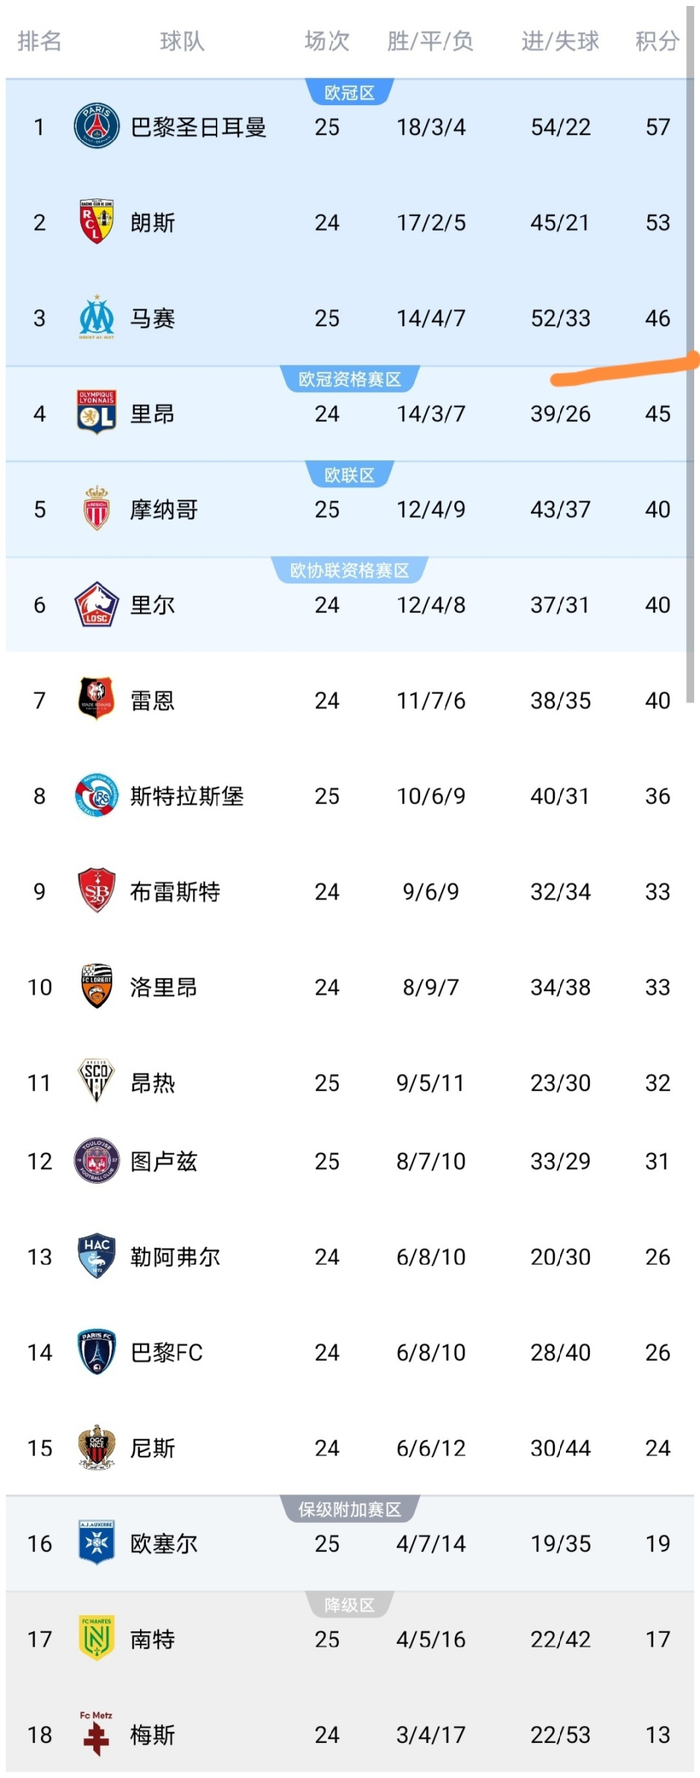This screenshot has width=700, height=1778.
Task: Click the Le Havre HAC crest
Action: pos(97,1256)
